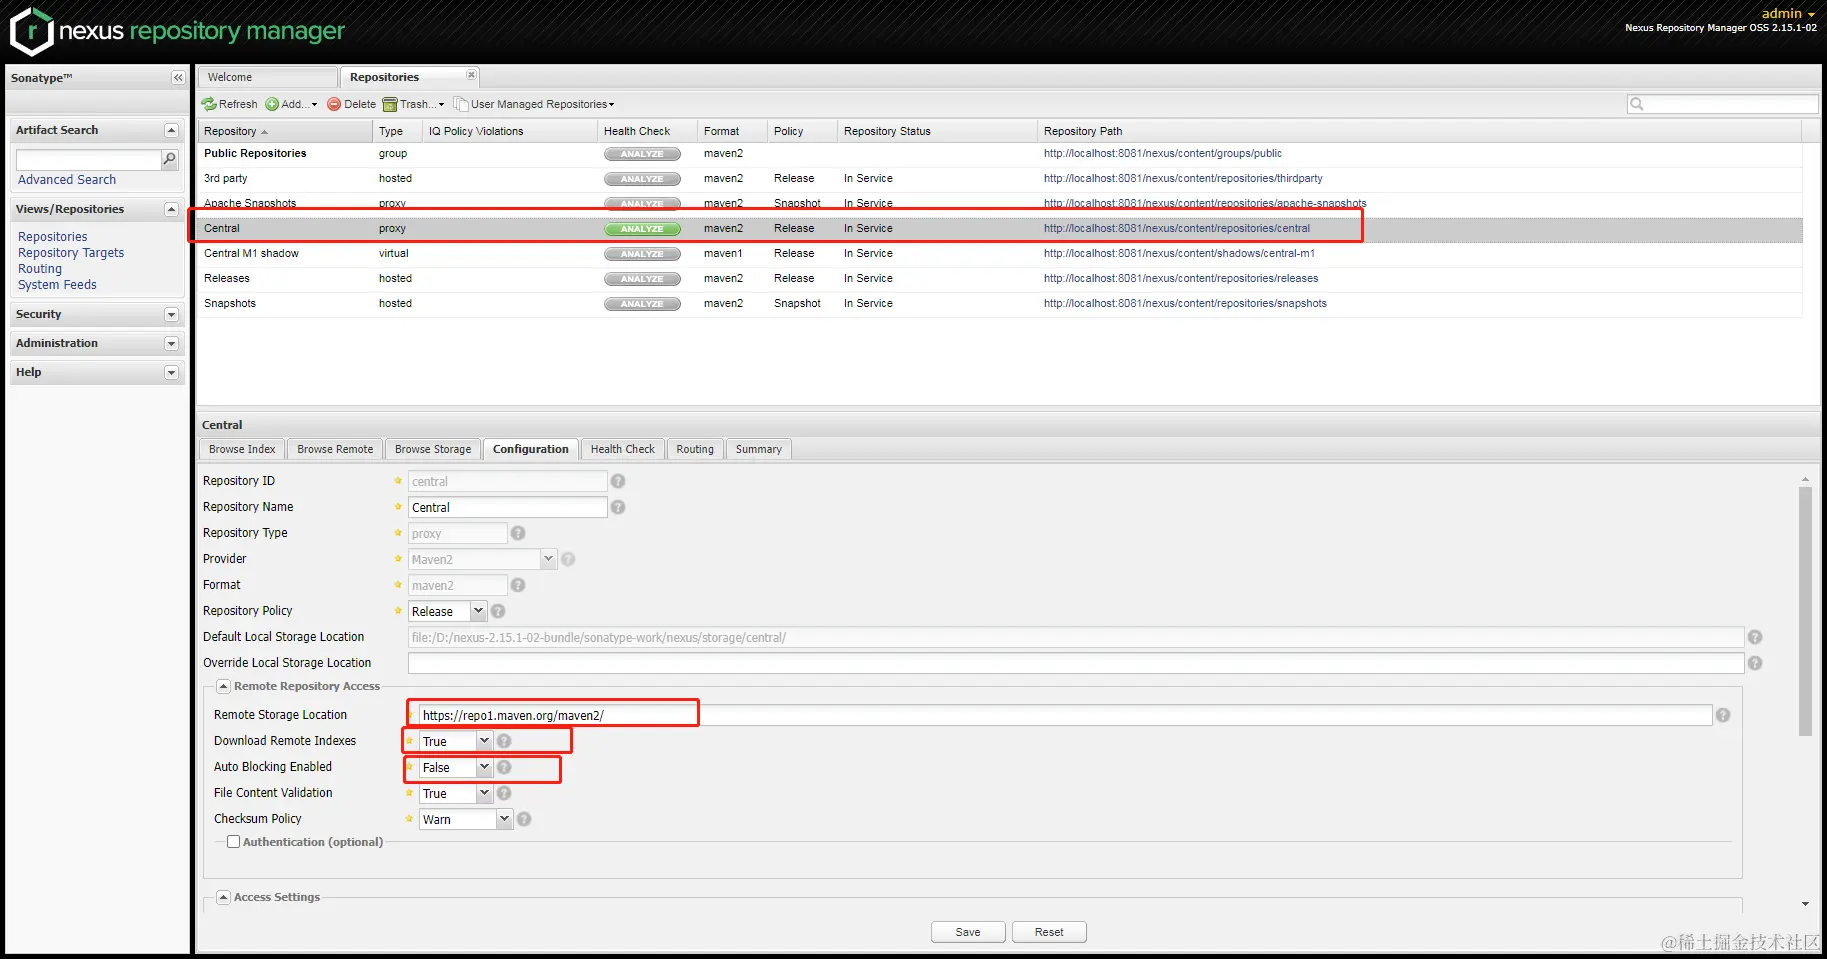
Task: Open the User Managed Repositories filter
Action: click(x=534, y=104)
